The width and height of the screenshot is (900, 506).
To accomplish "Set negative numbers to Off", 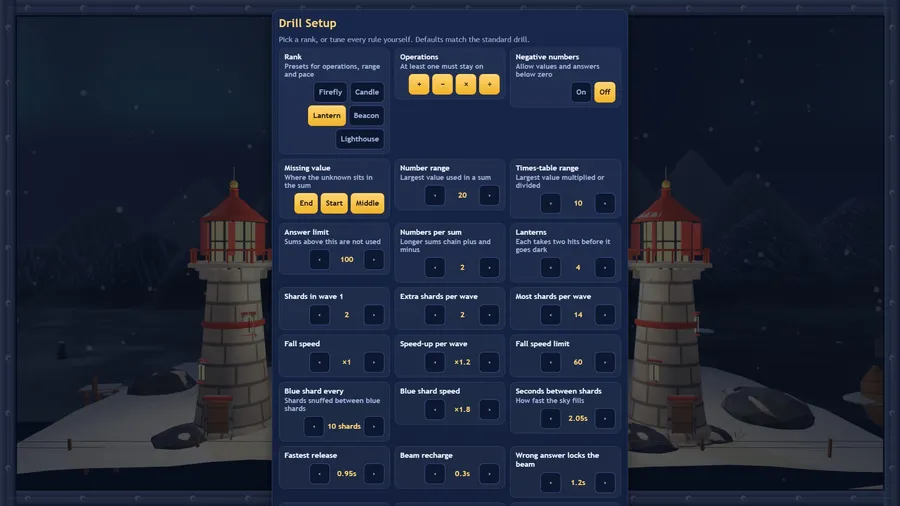I will tap(605, 92).
